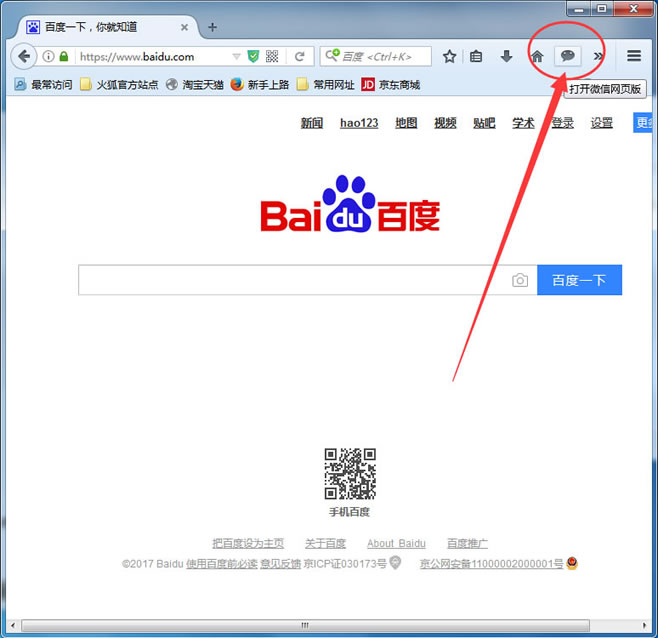Click the scroll-left arrow of horizontal scrollbar
658x638 pixels.
[x=13, y=625]
